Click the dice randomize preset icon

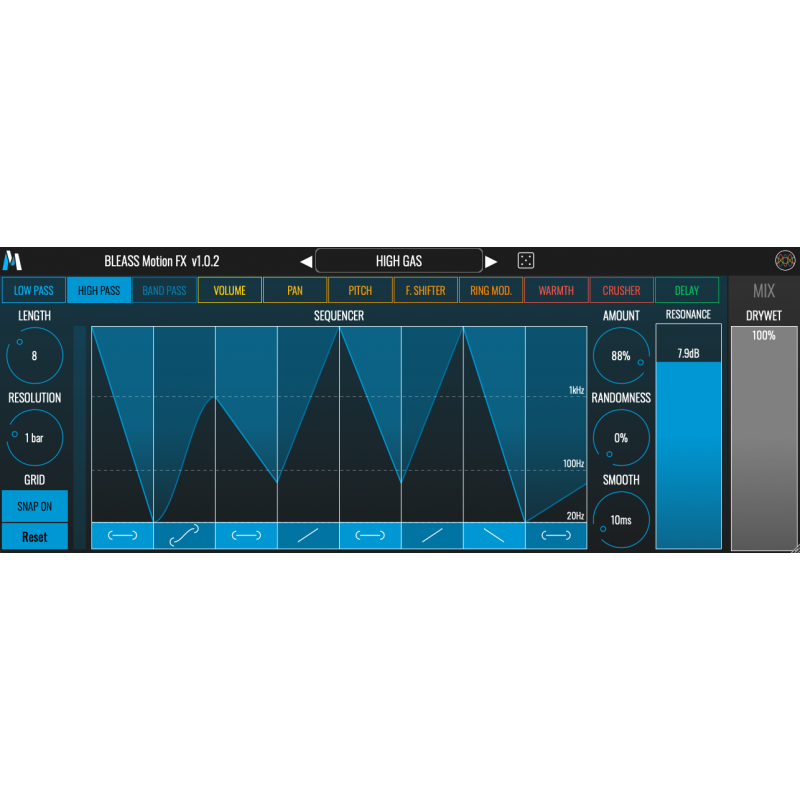526,261
